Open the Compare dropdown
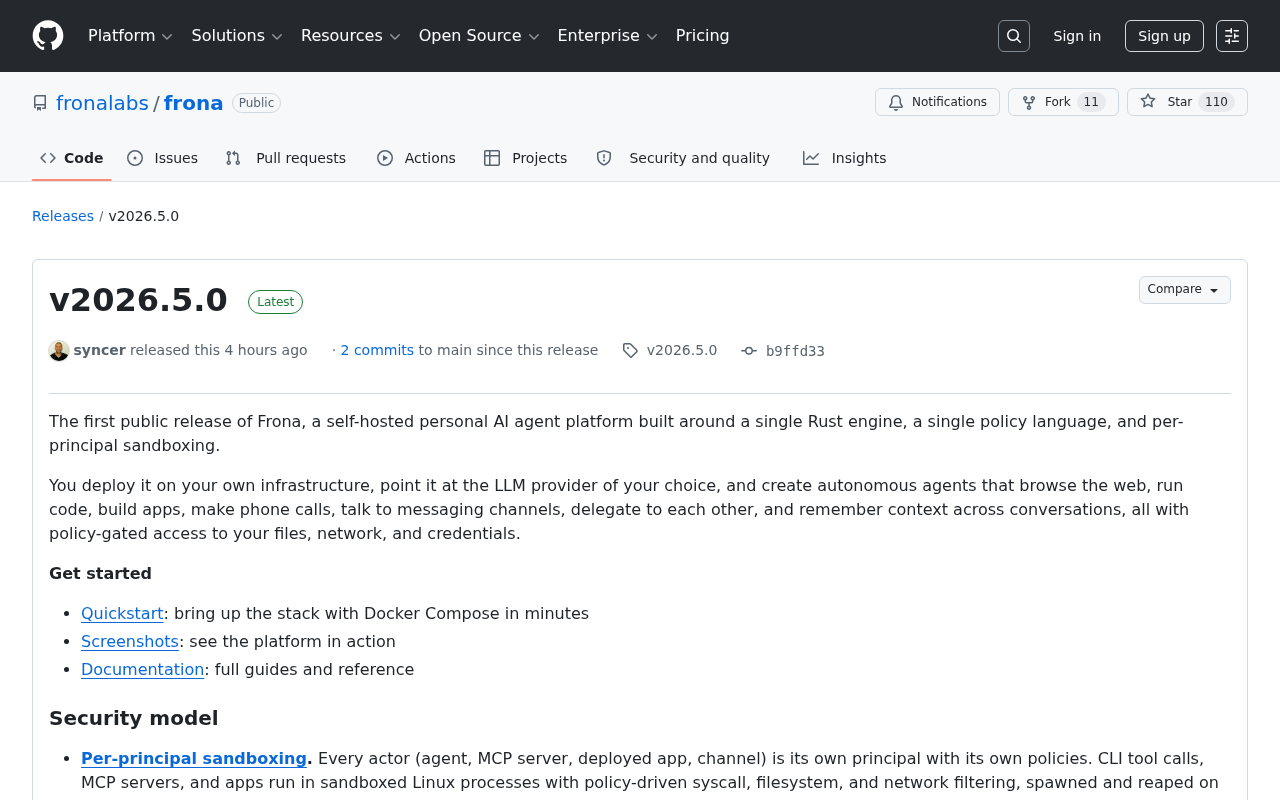The height and width of the screenshot is (800, 1280). [1185, 290]
